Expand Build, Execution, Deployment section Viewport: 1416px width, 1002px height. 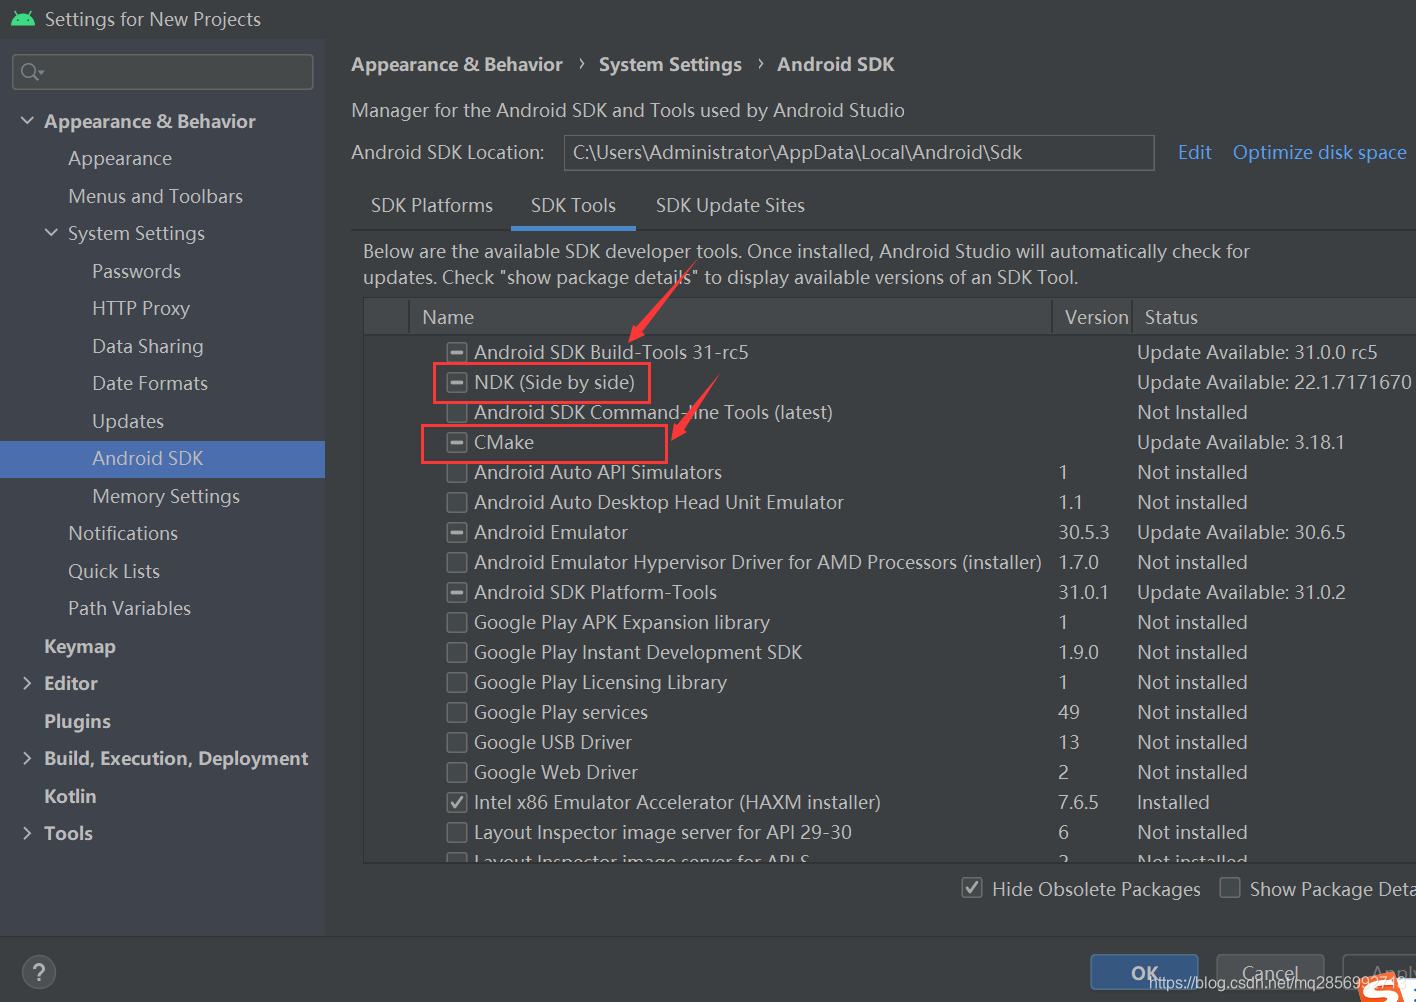coord(27,758)
